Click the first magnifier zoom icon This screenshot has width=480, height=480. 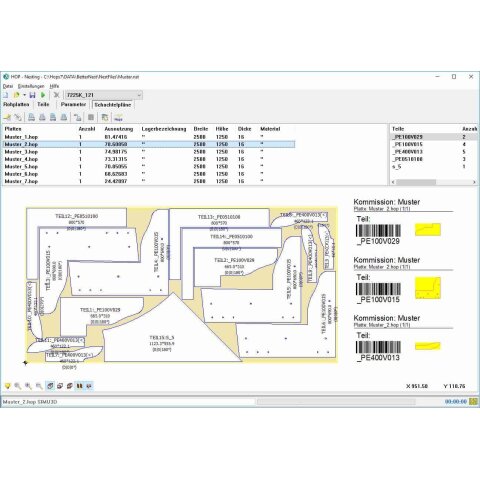tap(18, 386)
